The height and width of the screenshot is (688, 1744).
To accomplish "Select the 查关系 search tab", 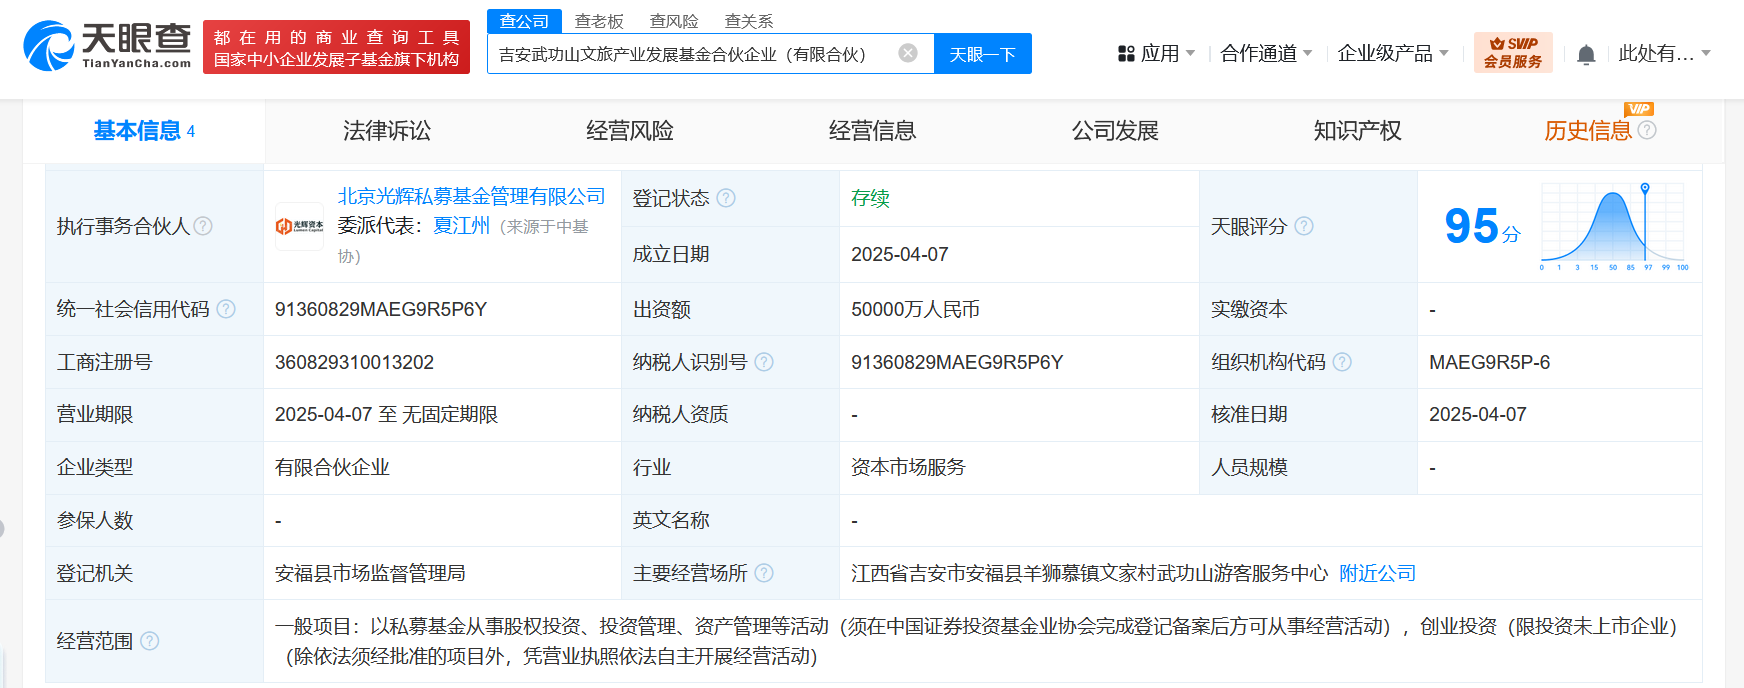I will coord(749,21).
